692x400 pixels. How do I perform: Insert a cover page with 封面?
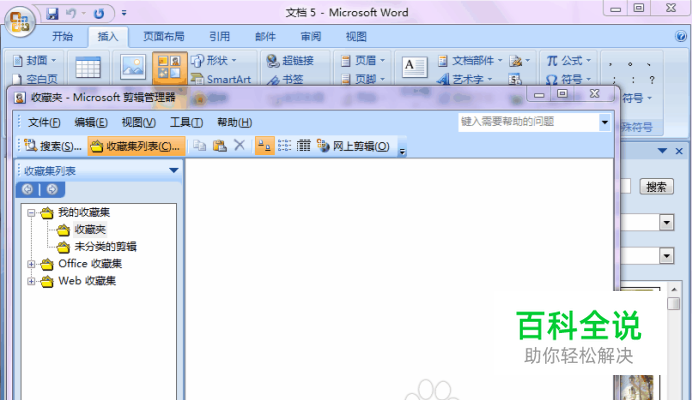click(x=35, y=60)
